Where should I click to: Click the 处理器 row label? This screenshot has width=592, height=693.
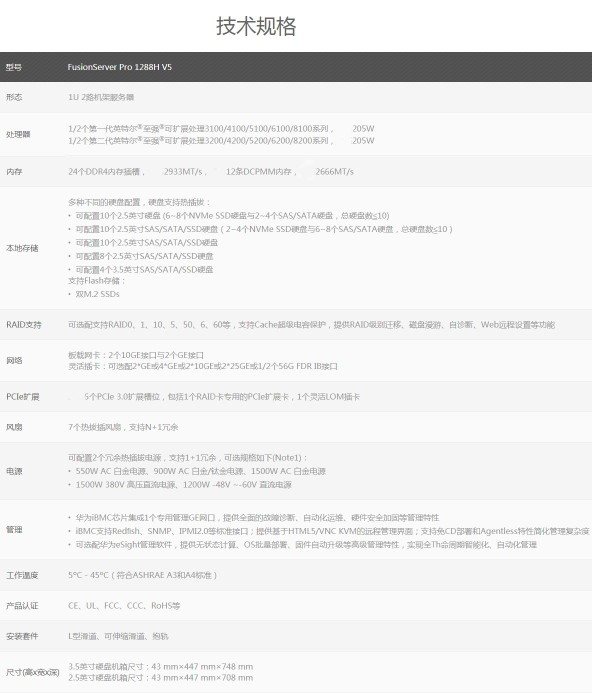tap(18, 134)
